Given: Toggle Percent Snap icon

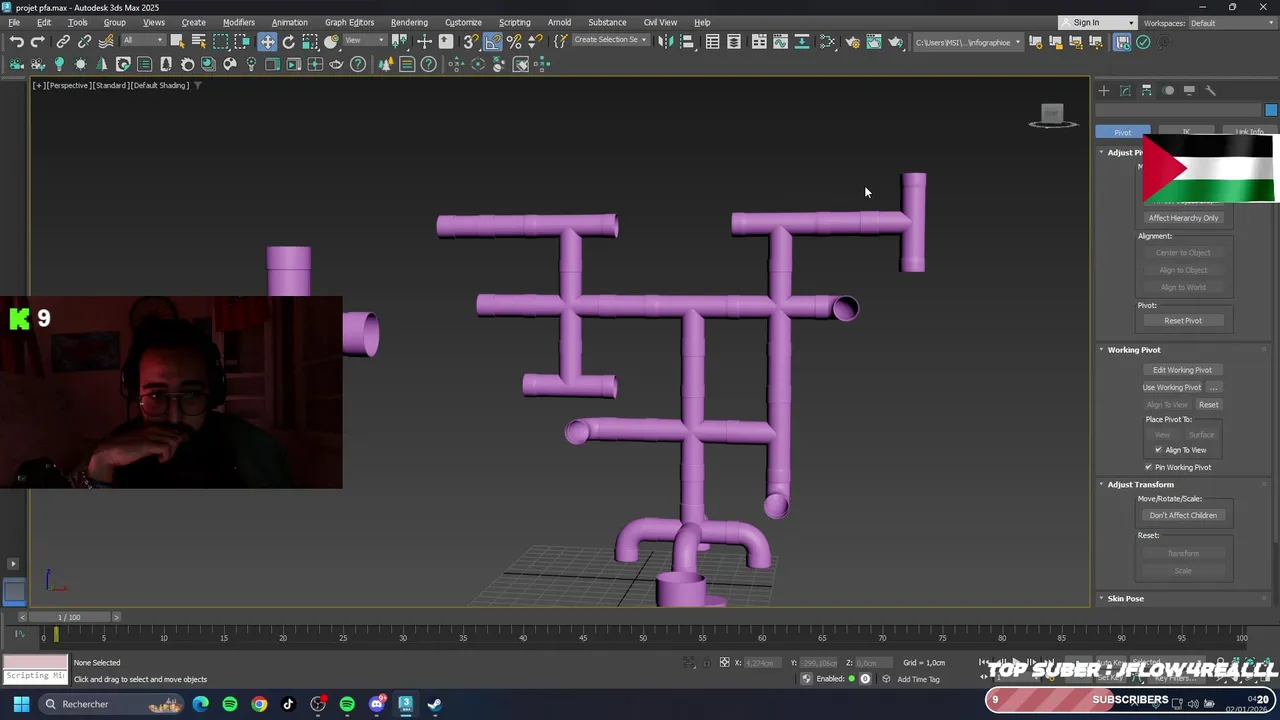Looking at the screenshot, I should click(x=514, y=42).
